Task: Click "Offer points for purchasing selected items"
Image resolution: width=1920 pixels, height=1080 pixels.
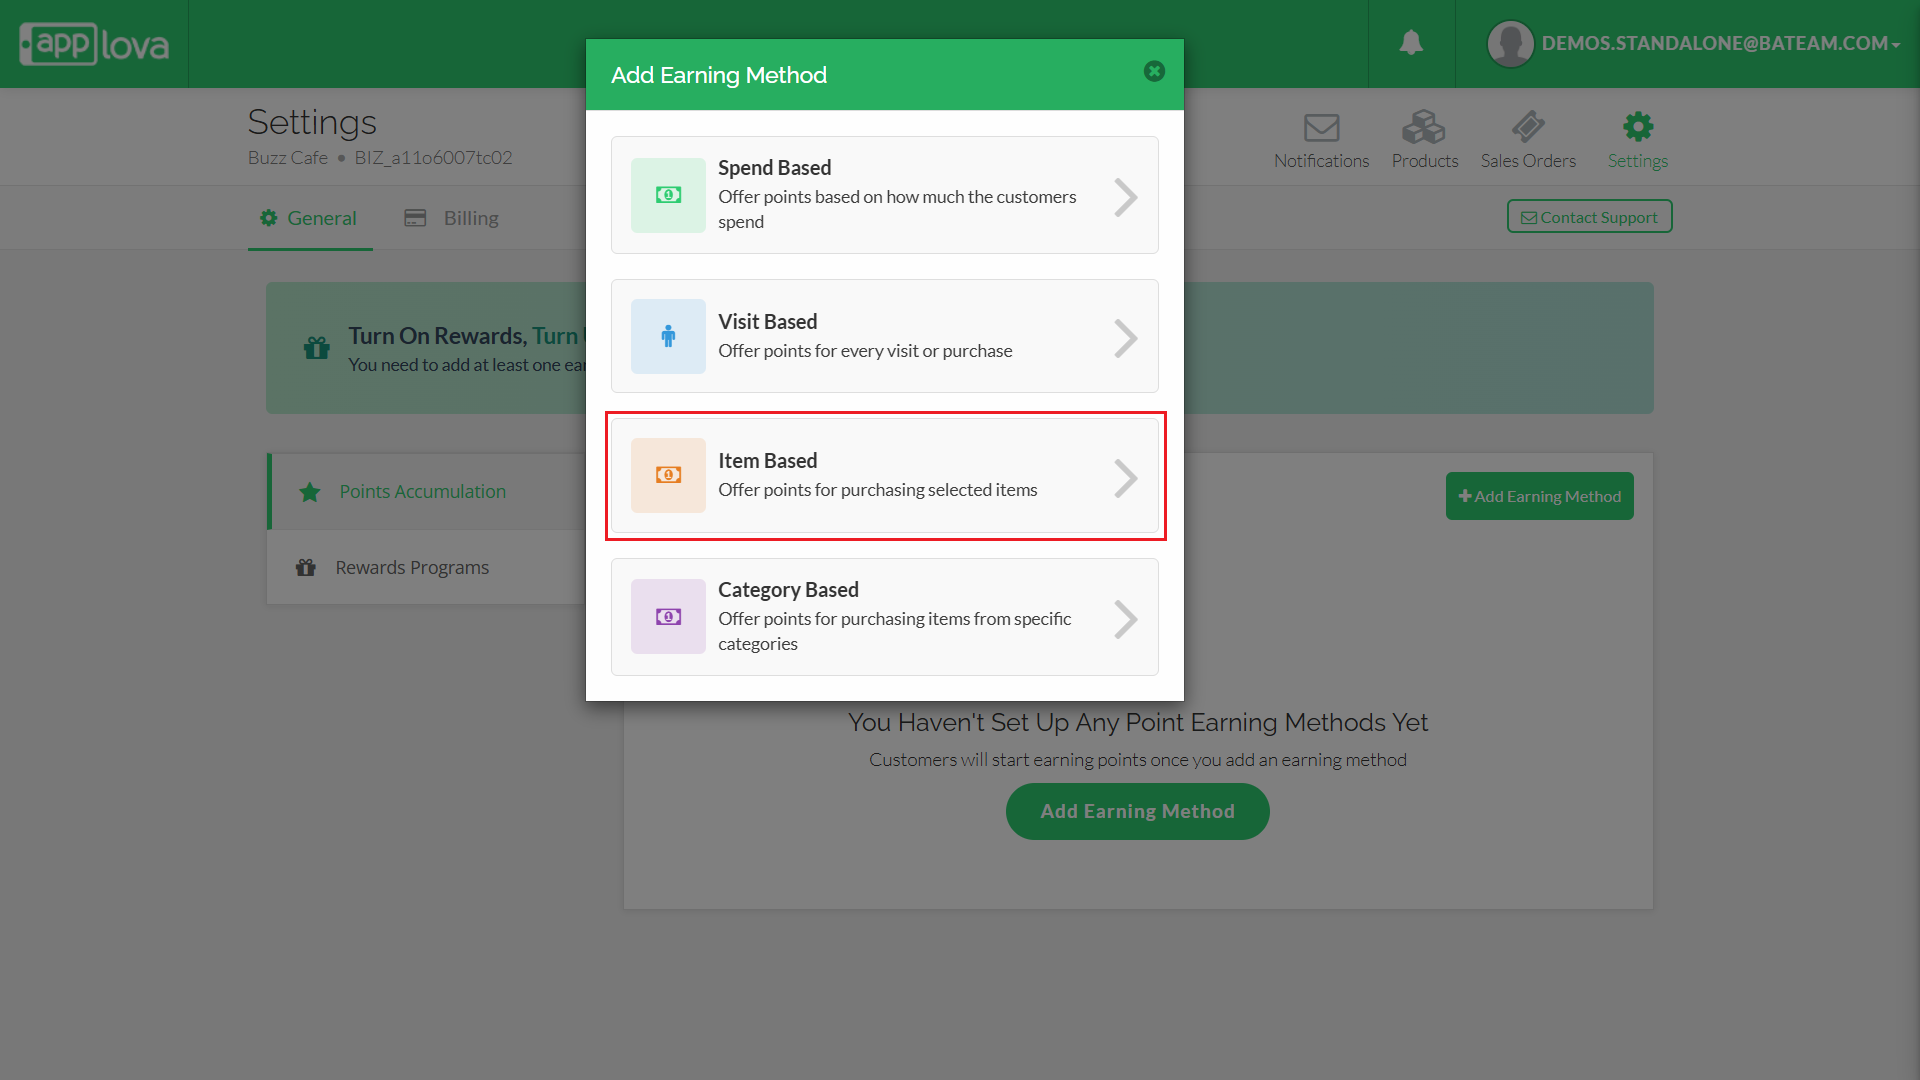Action: click(x=877, y=489)
